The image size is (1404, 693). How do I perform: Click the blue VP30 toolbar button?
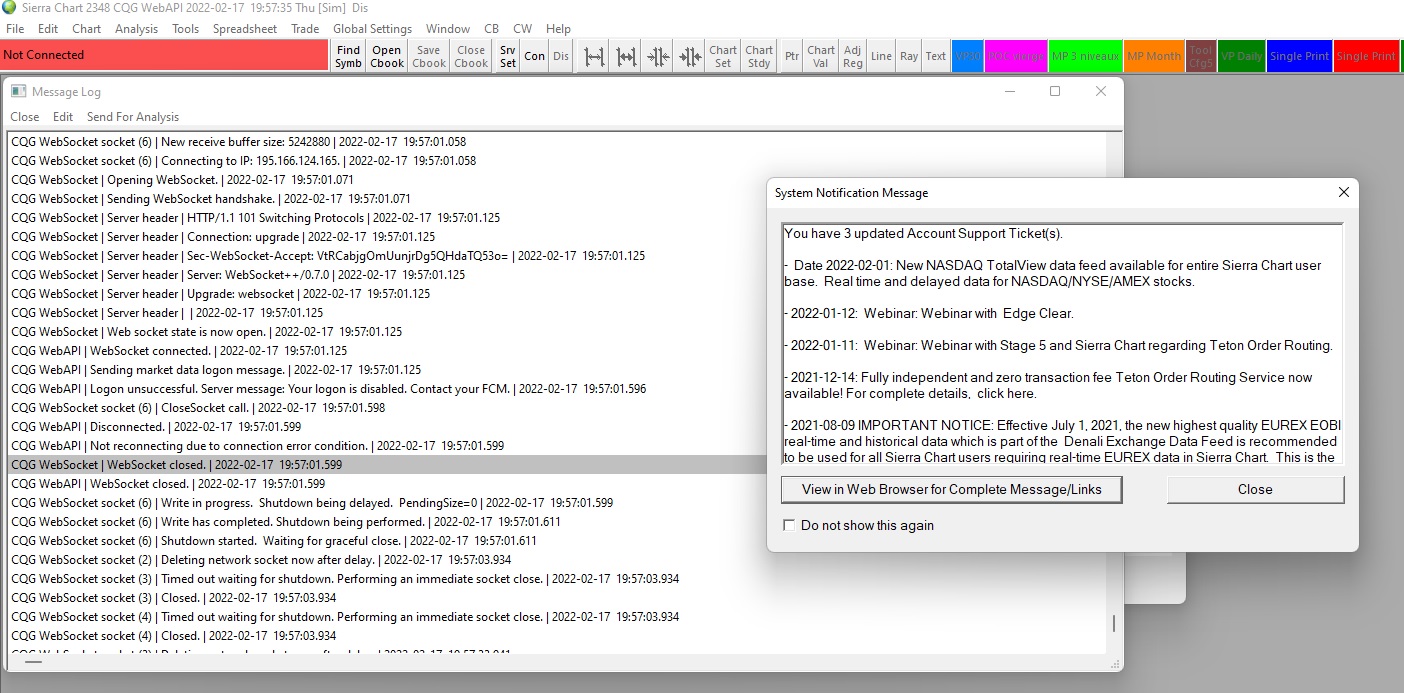(968, 56)
